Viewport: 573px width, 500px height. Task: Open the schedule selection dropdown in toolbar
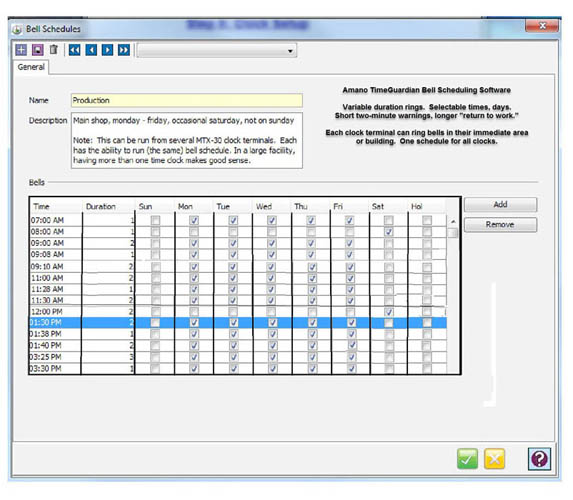point(217,50)
